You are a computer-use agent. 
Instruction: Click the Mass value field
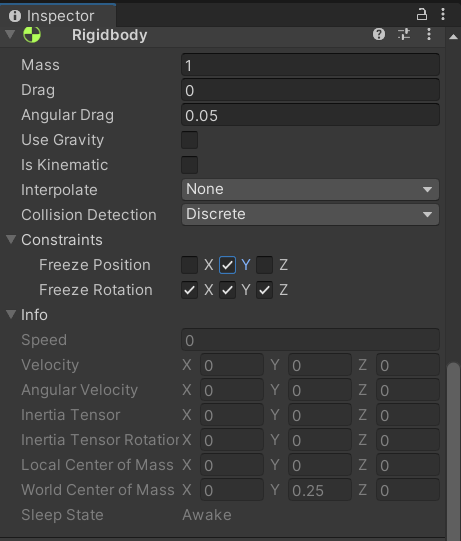click(x=310, y=65)
